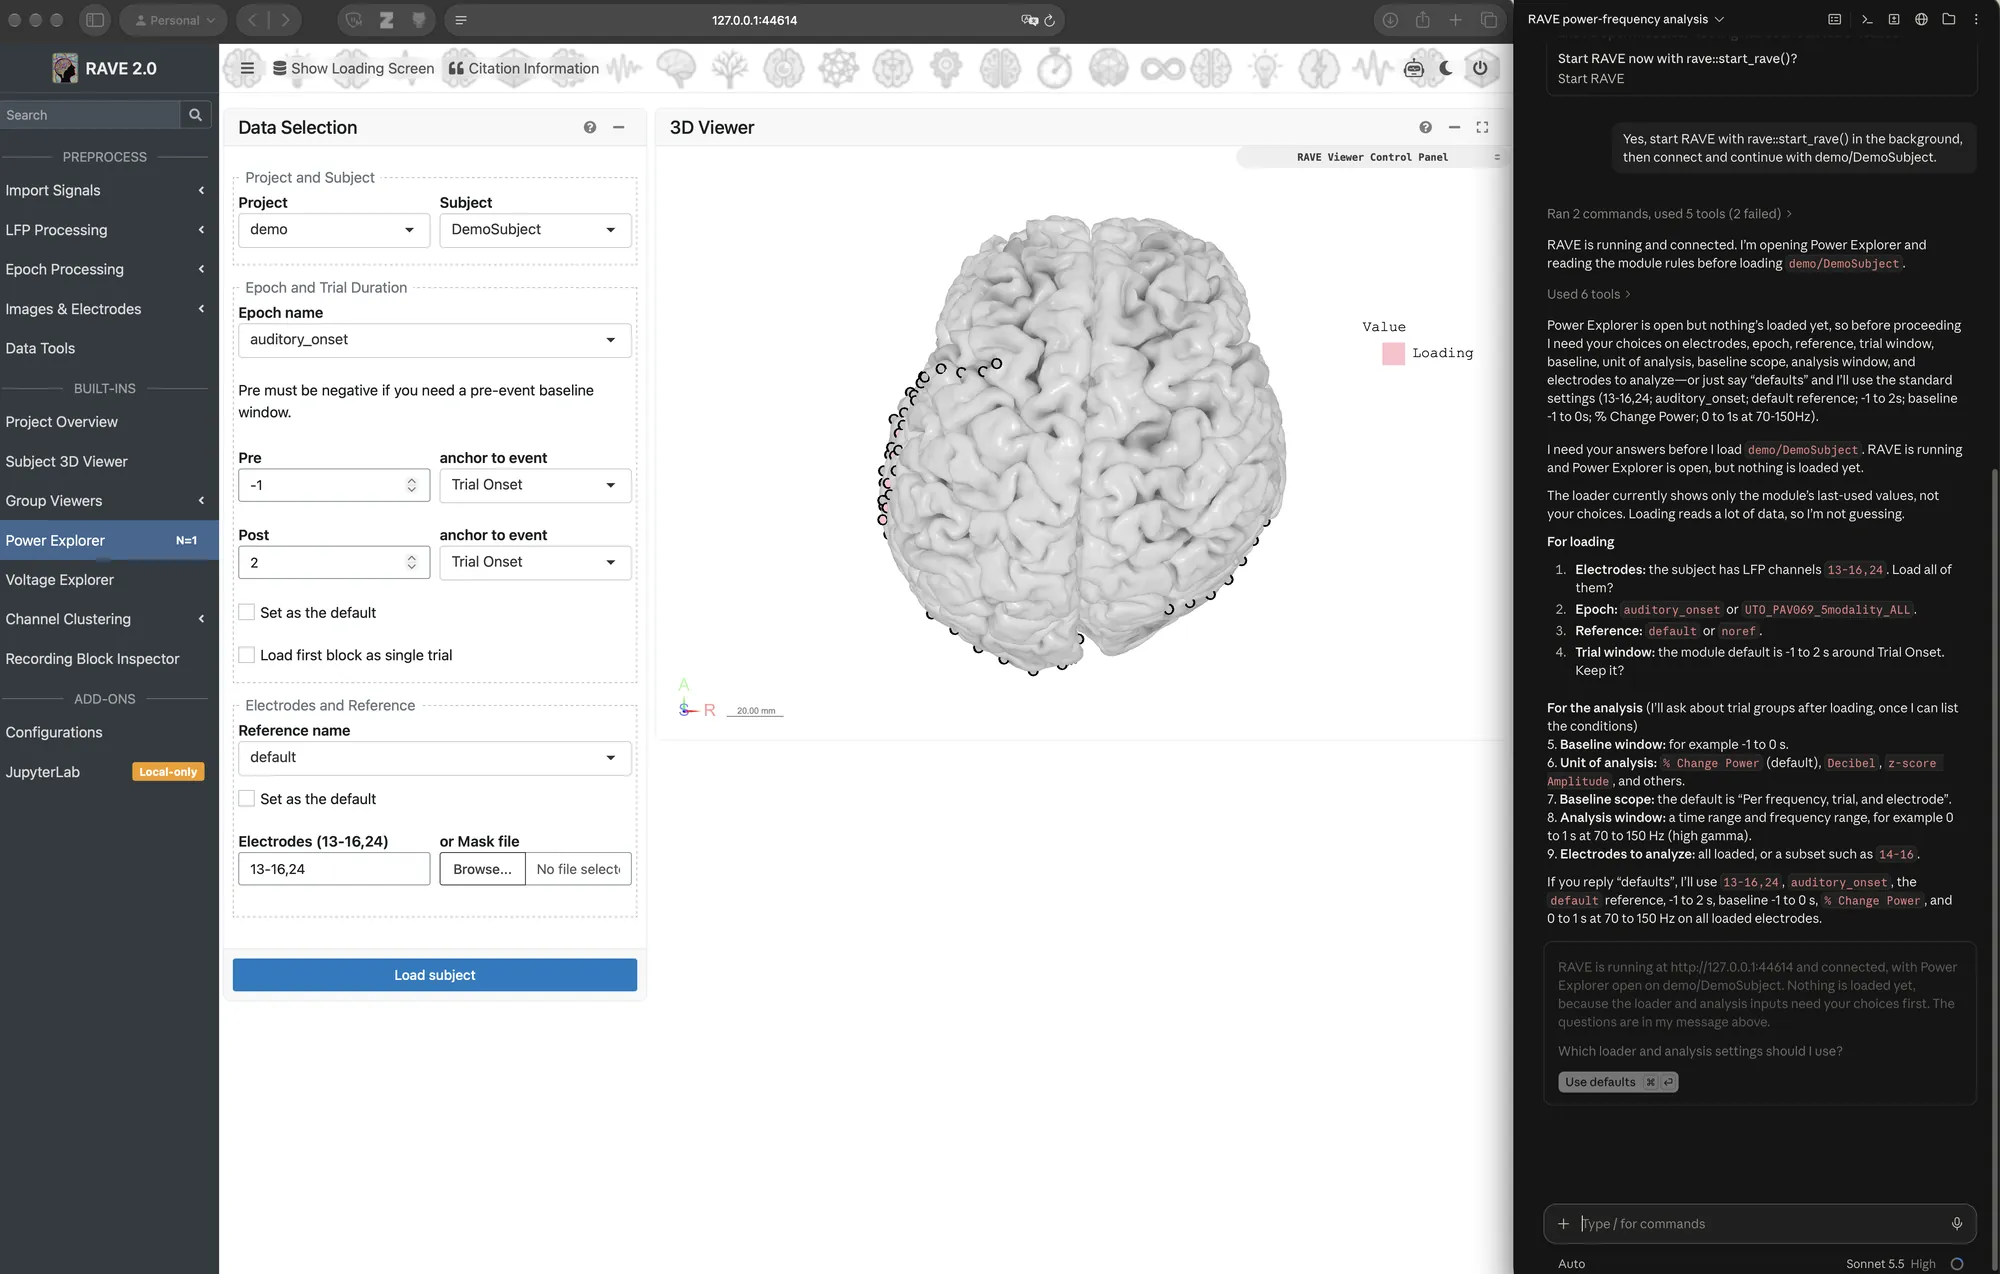Open Post anchor to event dropdown

[x=535, y=562]
